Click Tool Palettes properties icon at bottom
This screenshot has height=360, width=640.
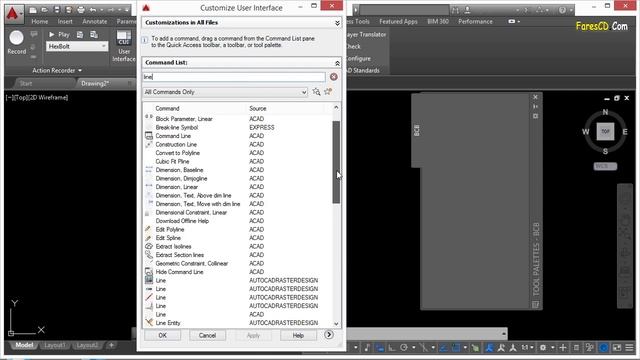[536, 304]
